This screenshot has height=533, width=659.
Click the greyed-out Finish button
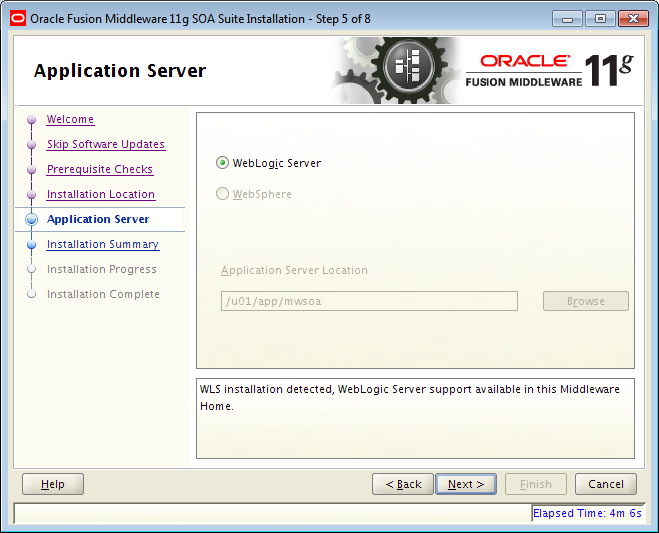pos(536,484)
